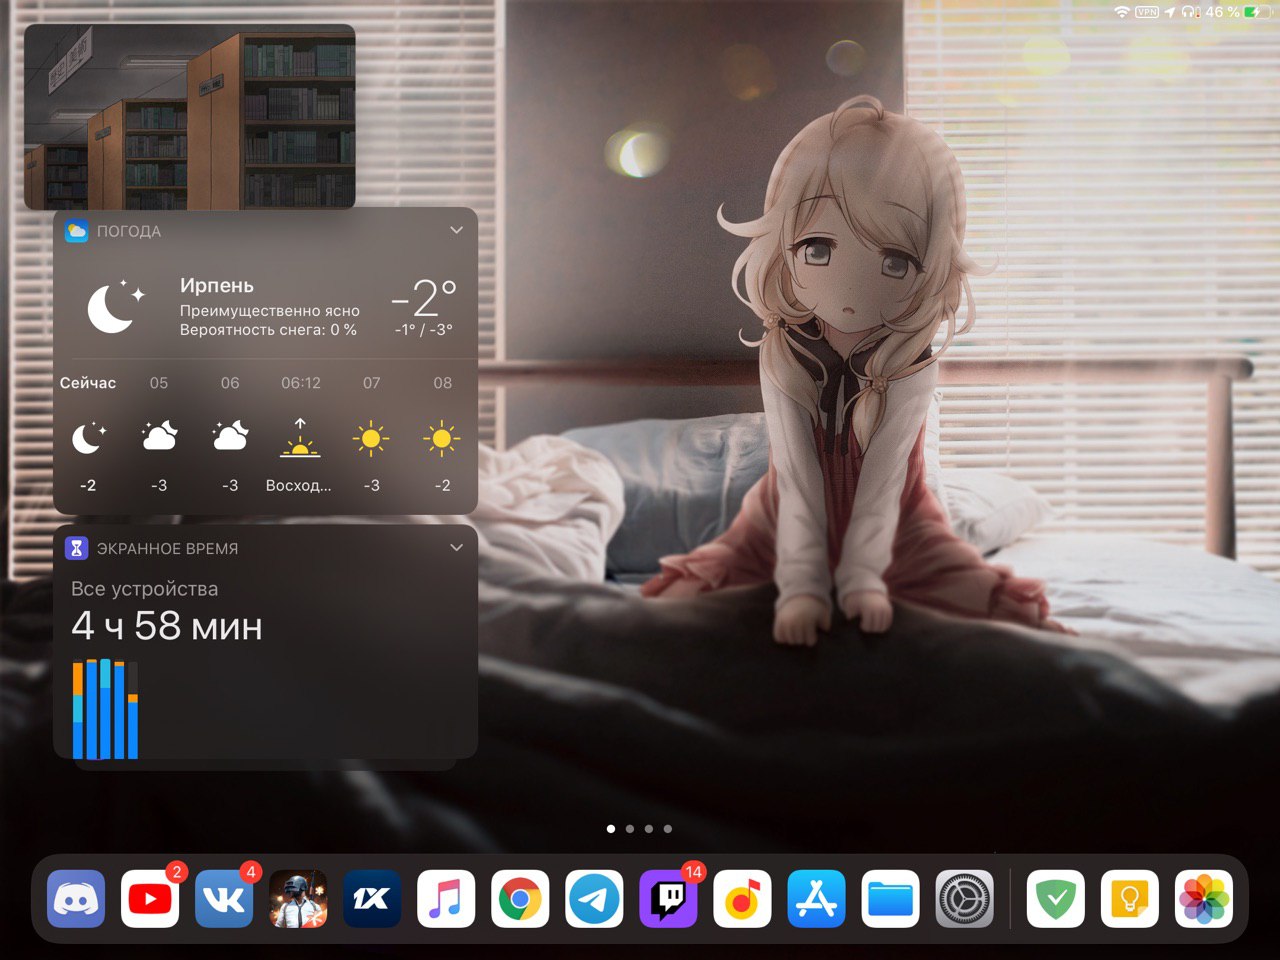Viewport: 1280px width, 960px height.
Task: Tap the Все устройства label
Action: click(x=144, y=589)
